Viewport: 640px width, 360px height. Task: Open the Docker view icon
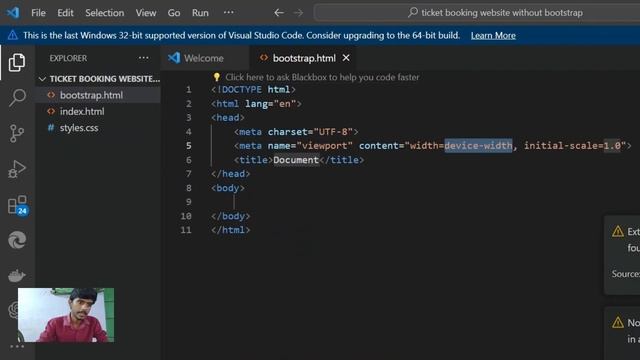[x=17, y=276]
